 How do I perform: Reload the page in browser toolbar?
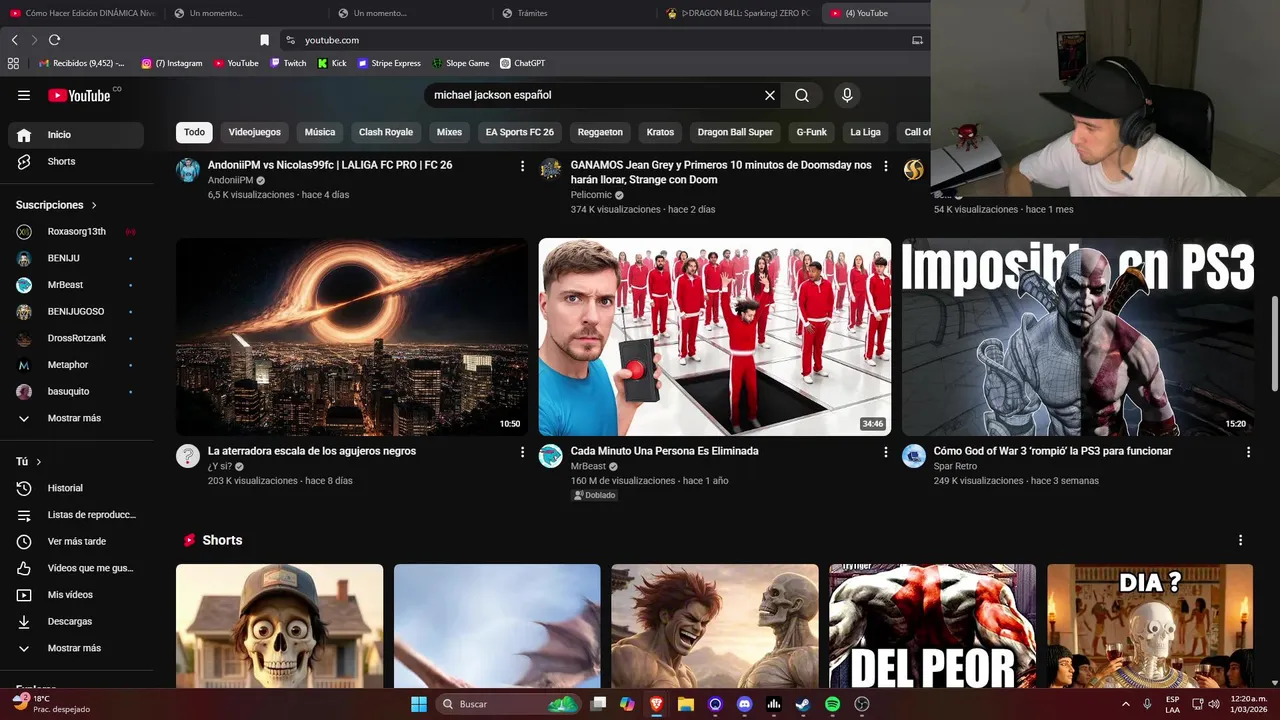54,40
